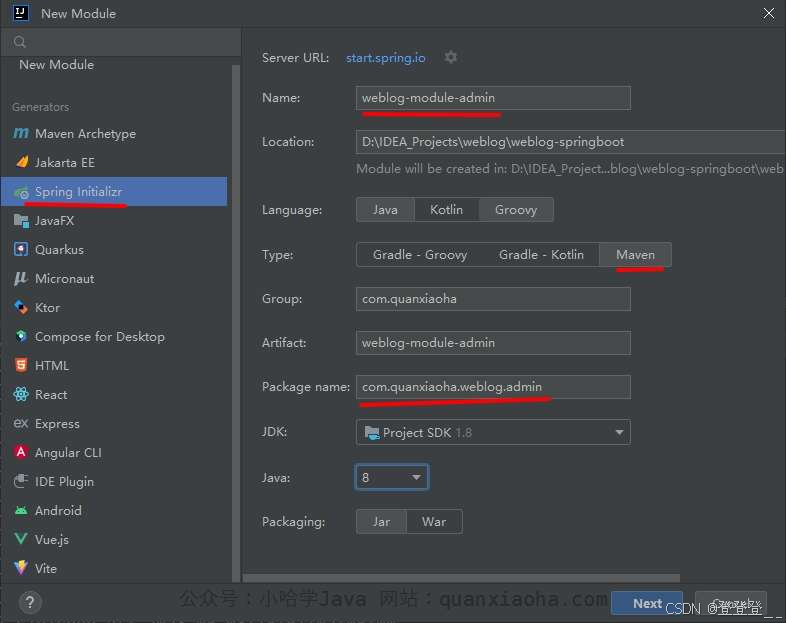Click the Angular CLI logo icon
The width and height of the screenshot is (786, 623).
[21, 452]
